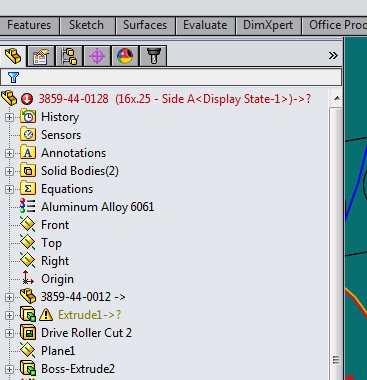Click the Plane1 plane icon
Image resolution: width=367 pixels, height=380 pixels.
[27, 350]
